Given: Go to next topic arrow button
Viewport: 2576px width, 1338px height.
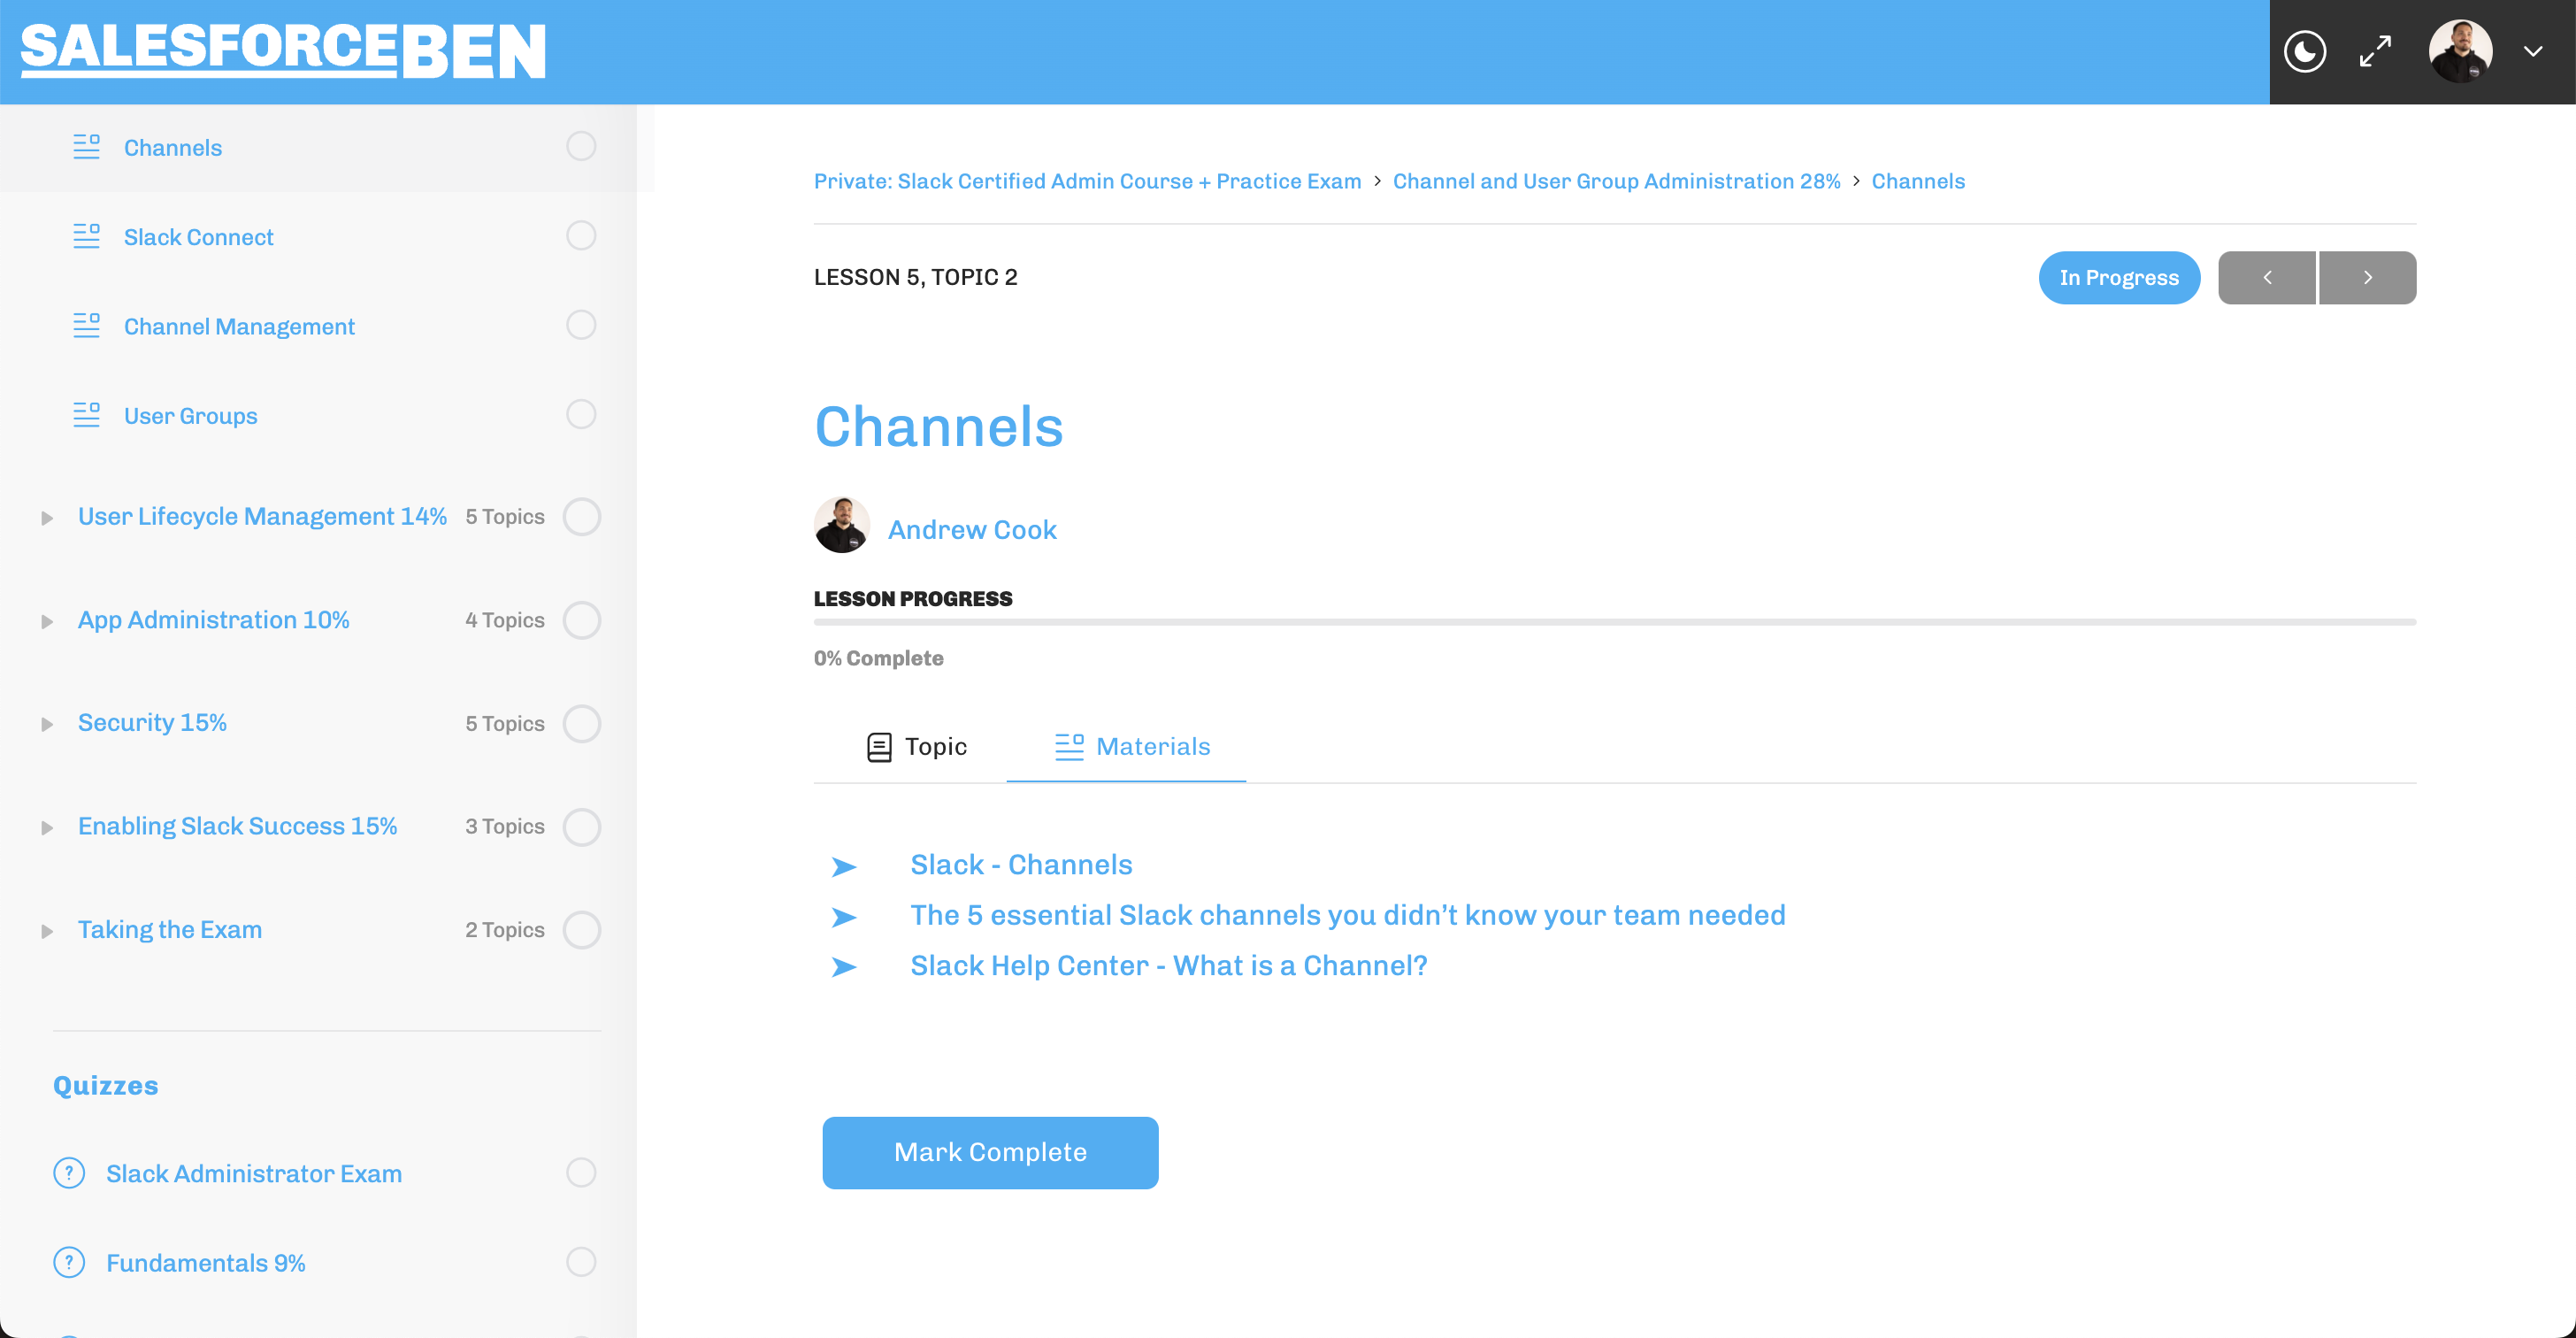Looking at the screenshot, I should [2367, 278].
